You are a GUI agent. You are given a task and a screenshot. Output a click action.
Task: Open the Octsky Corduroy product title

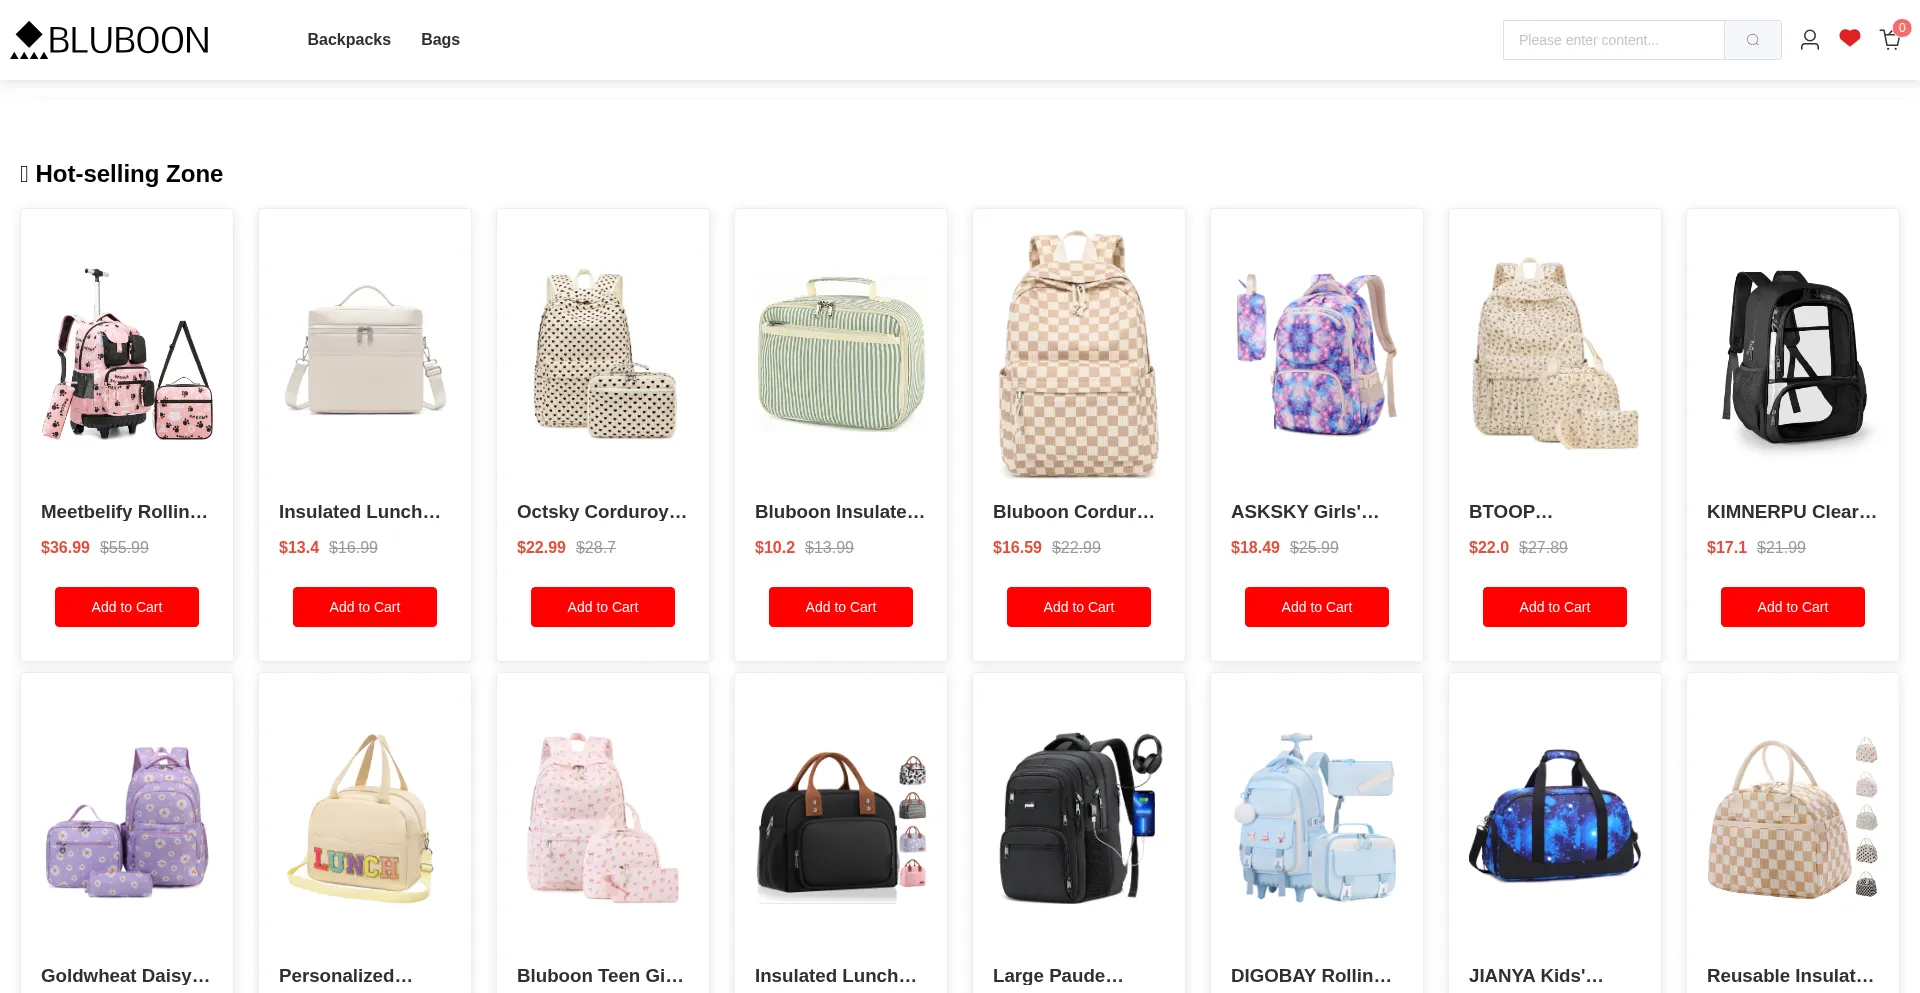click(602, 511)
